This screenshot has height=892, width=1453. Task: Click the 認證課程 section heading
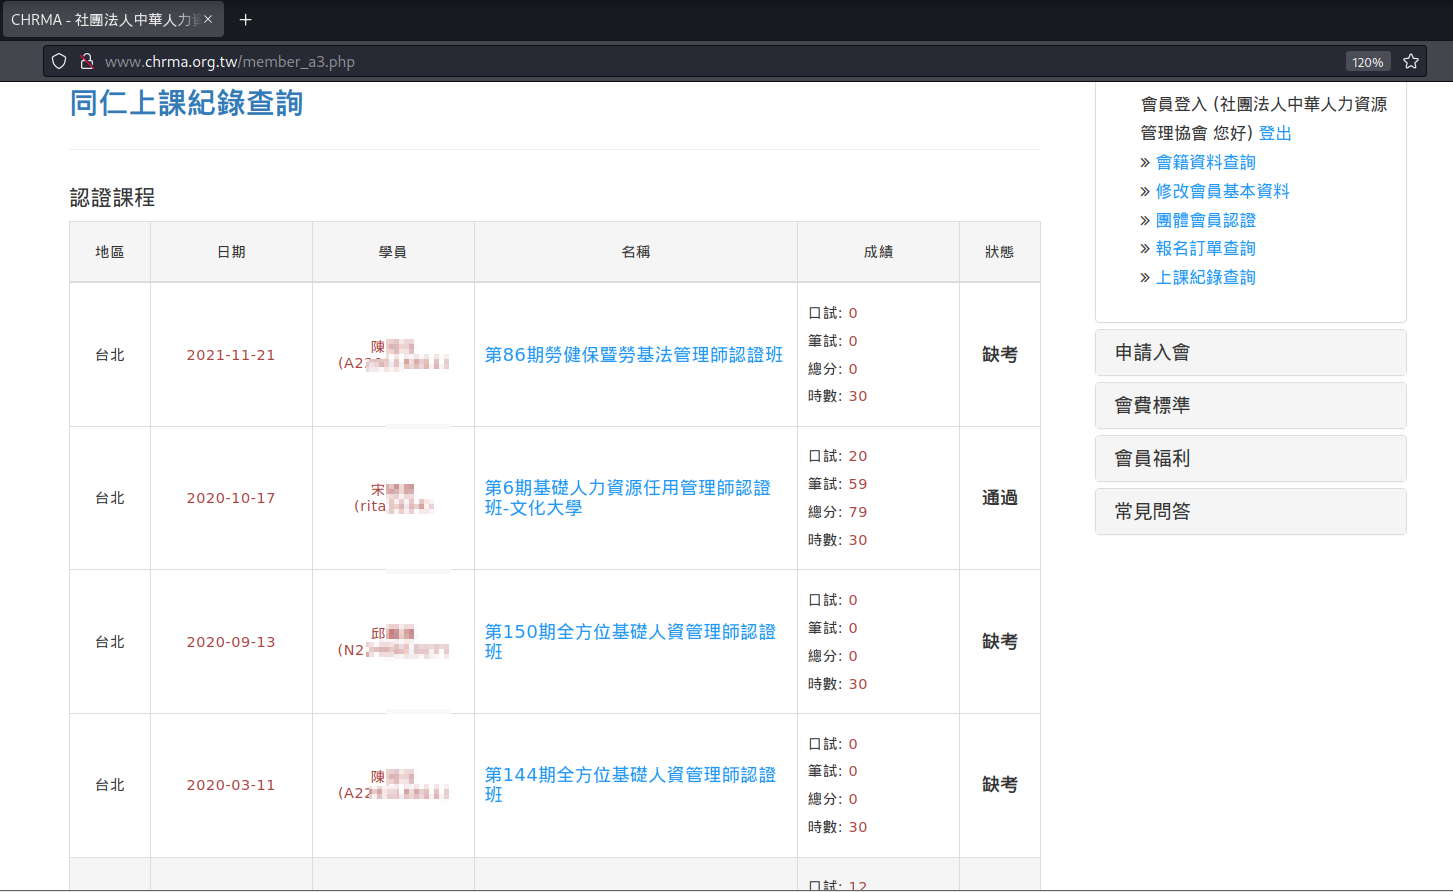click(112, 198)
